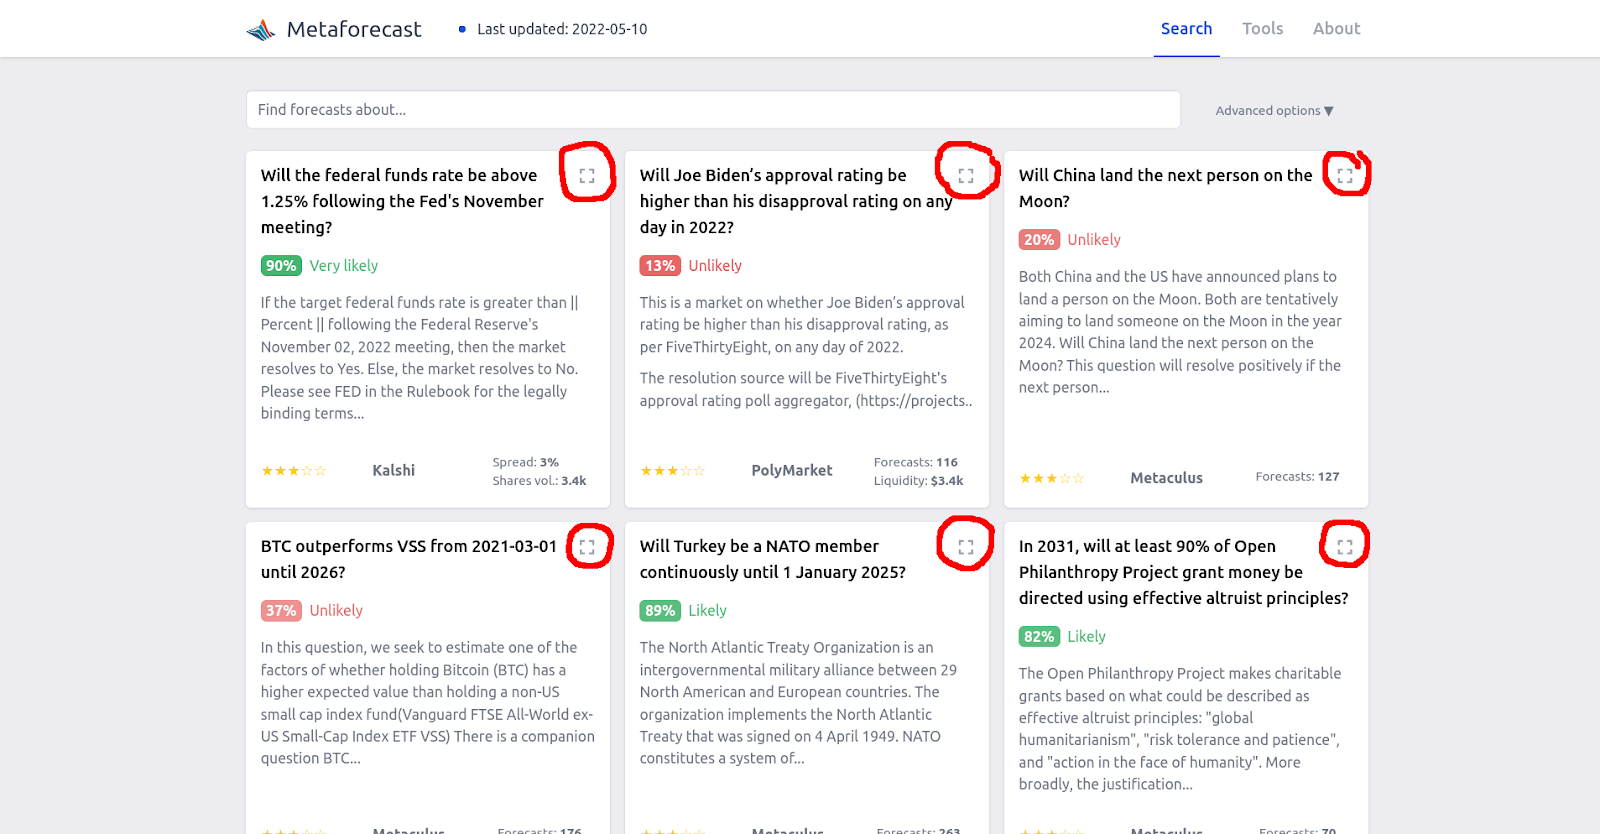Click the Metaforecast site title
Screen dimensions: 1600x834
point(354,30)
